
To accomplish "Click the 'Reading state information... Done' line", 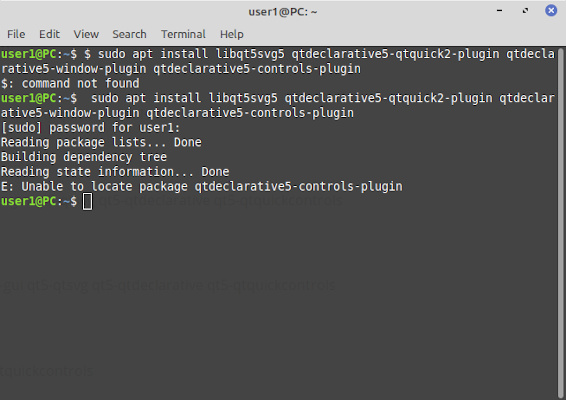I will (115, 172).
